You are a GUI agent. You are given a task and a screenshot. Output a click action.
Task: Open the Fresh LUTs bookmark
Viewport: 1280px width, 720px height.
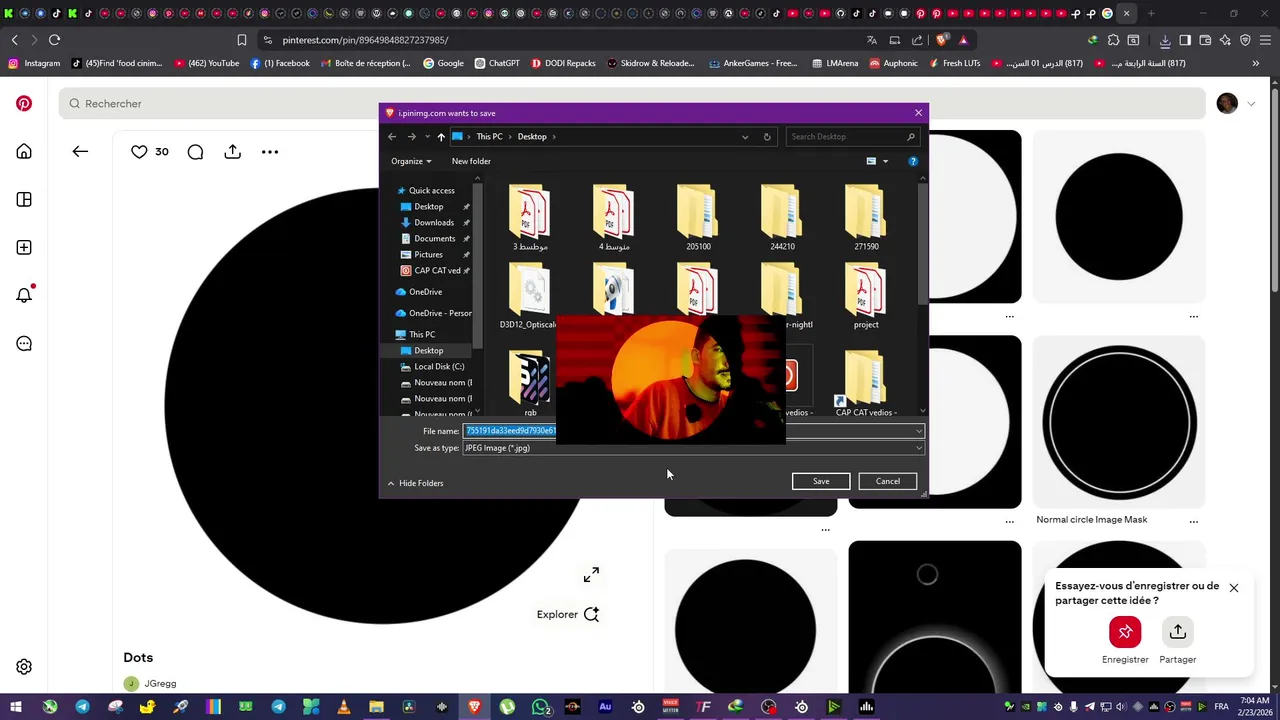tap(953, 63)
